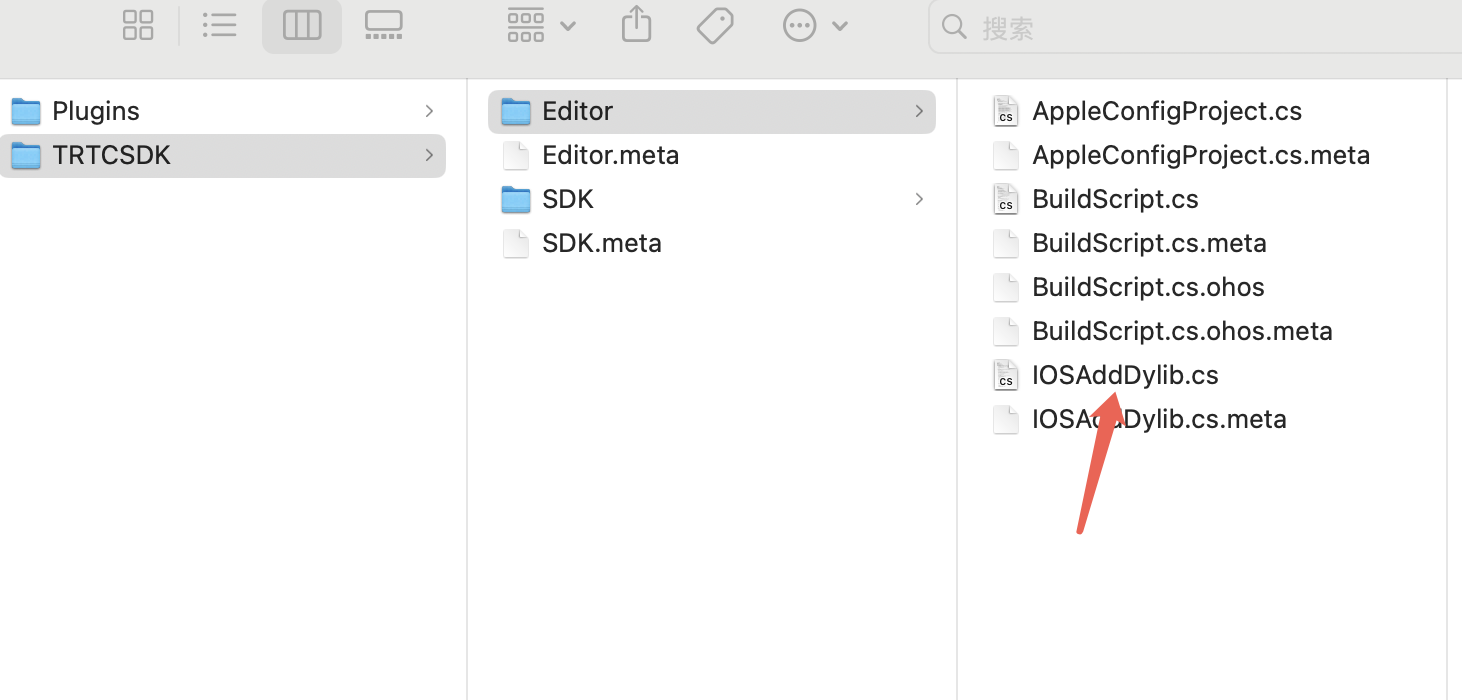Select BuildScript.cs.ohos file
The width and height of the screenshot is (1462, 700).
tap(1148, 287)
